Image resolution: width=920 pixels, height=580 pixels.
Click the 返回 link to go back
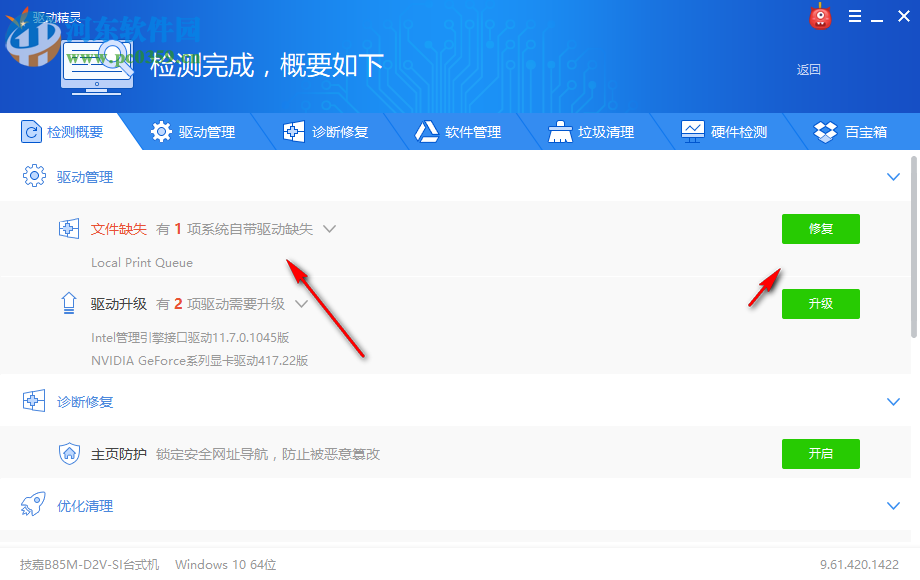[x=808, y=70]
